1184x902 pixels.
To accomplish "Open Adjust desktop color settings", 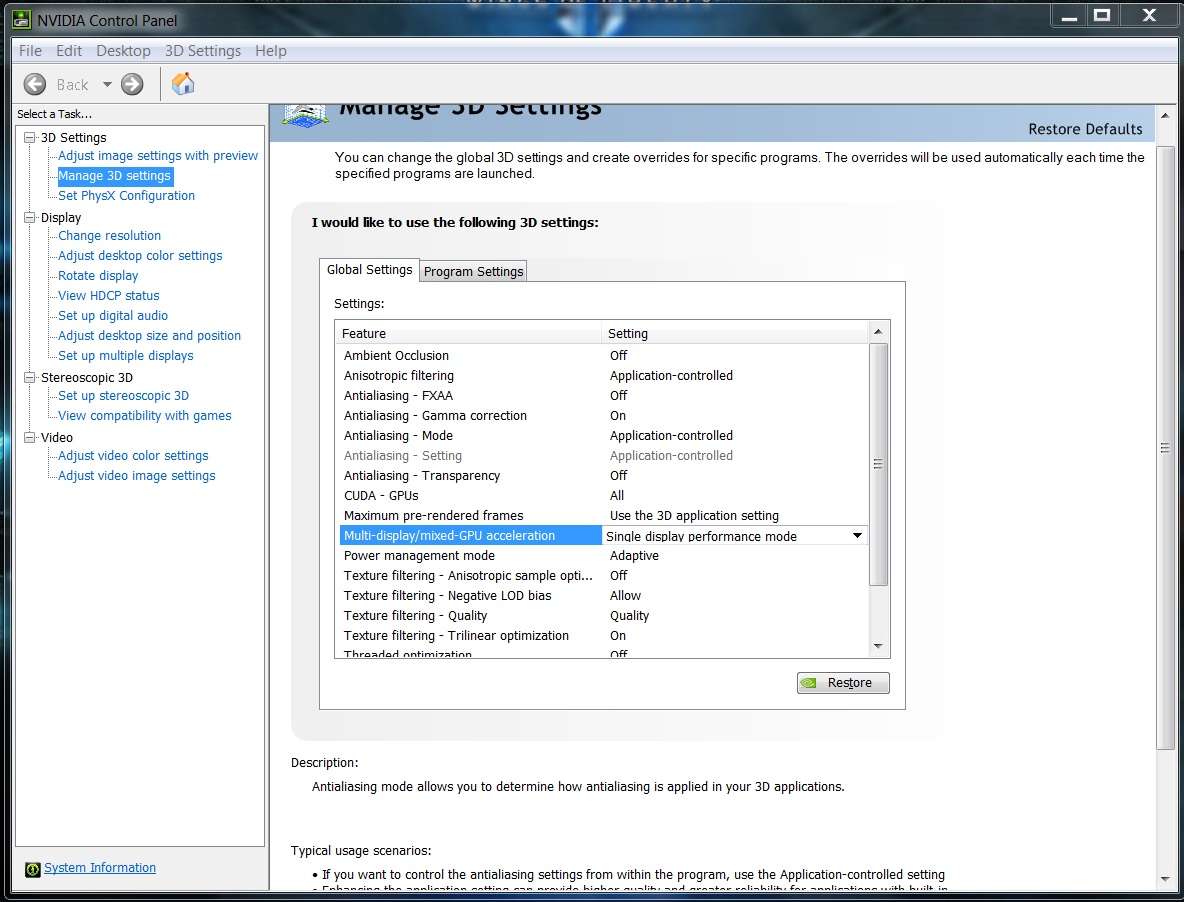I will (140, 256).
